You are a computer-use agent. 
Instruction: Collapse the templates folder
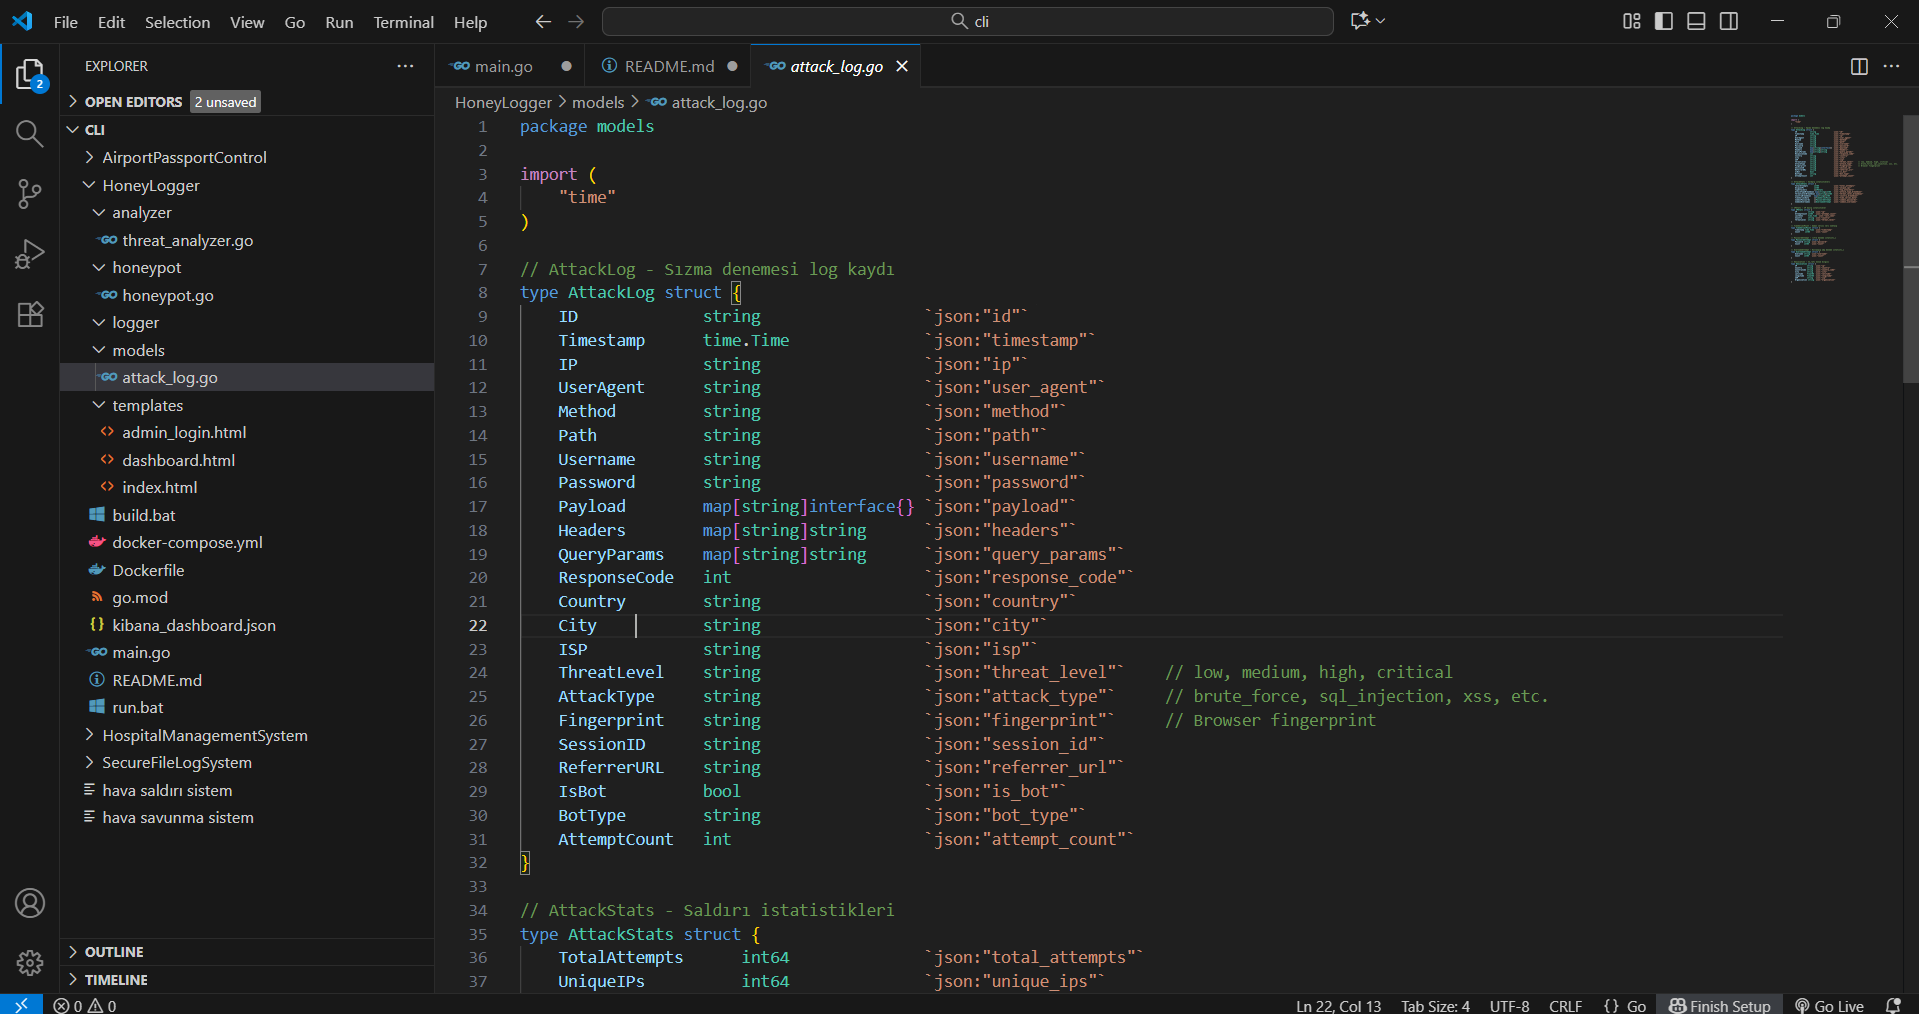coord(147,405)
